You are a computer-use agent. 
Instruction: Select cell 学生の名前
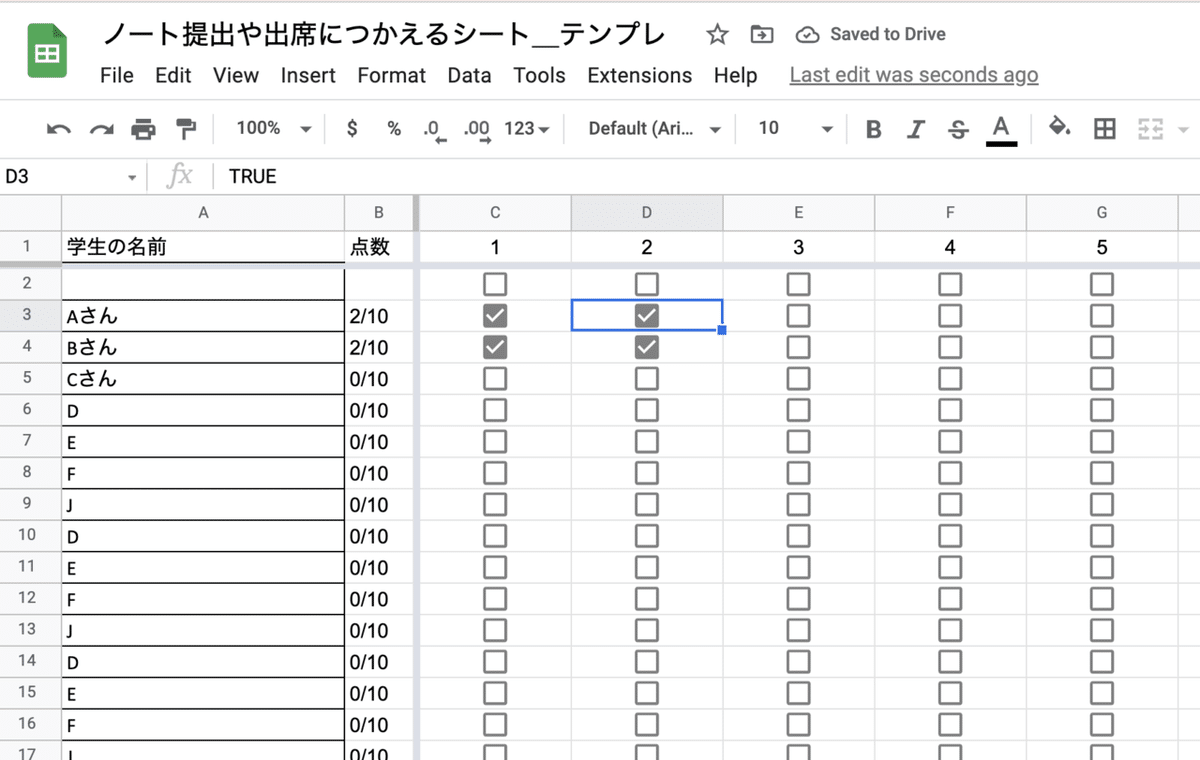click(203, 247)
